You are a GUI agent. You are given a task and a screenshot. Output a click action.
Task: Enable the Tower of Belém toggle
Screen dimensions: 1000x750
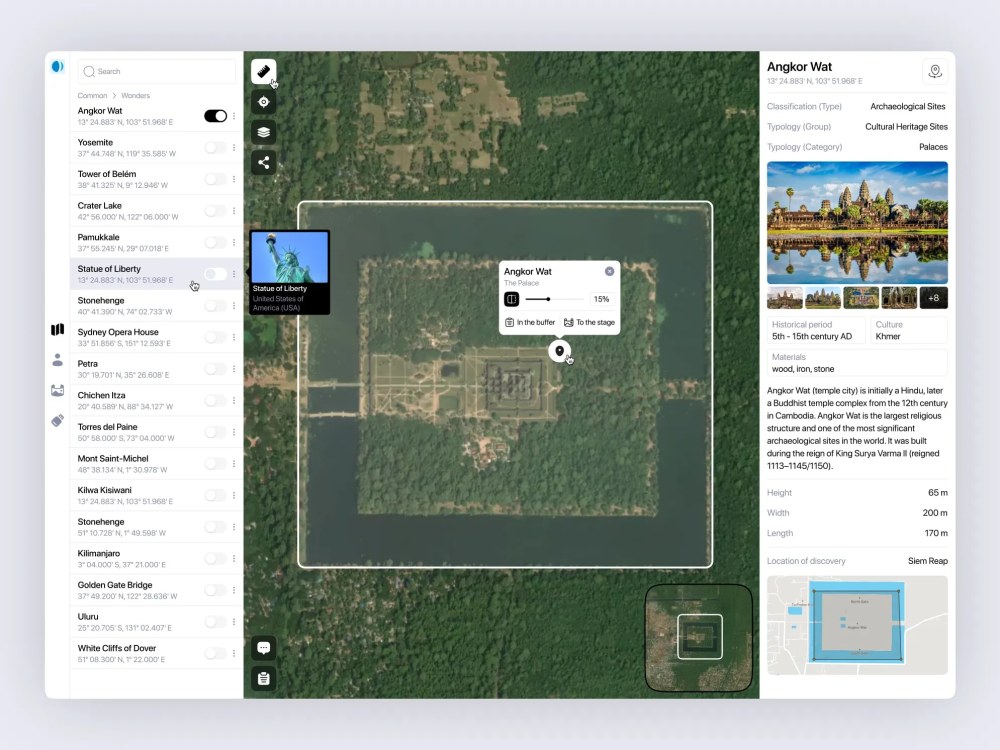point(216,179)
